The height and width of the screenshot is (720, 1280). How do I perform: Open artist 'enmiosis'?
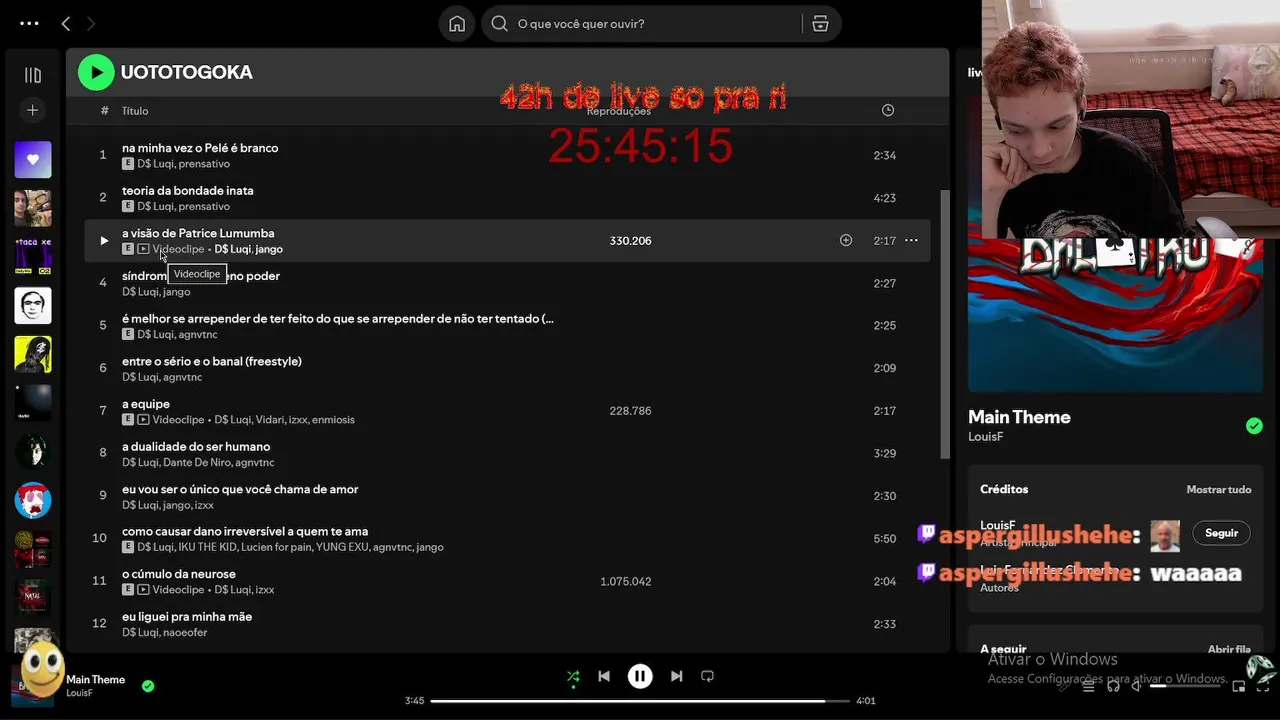coord(333,420)
